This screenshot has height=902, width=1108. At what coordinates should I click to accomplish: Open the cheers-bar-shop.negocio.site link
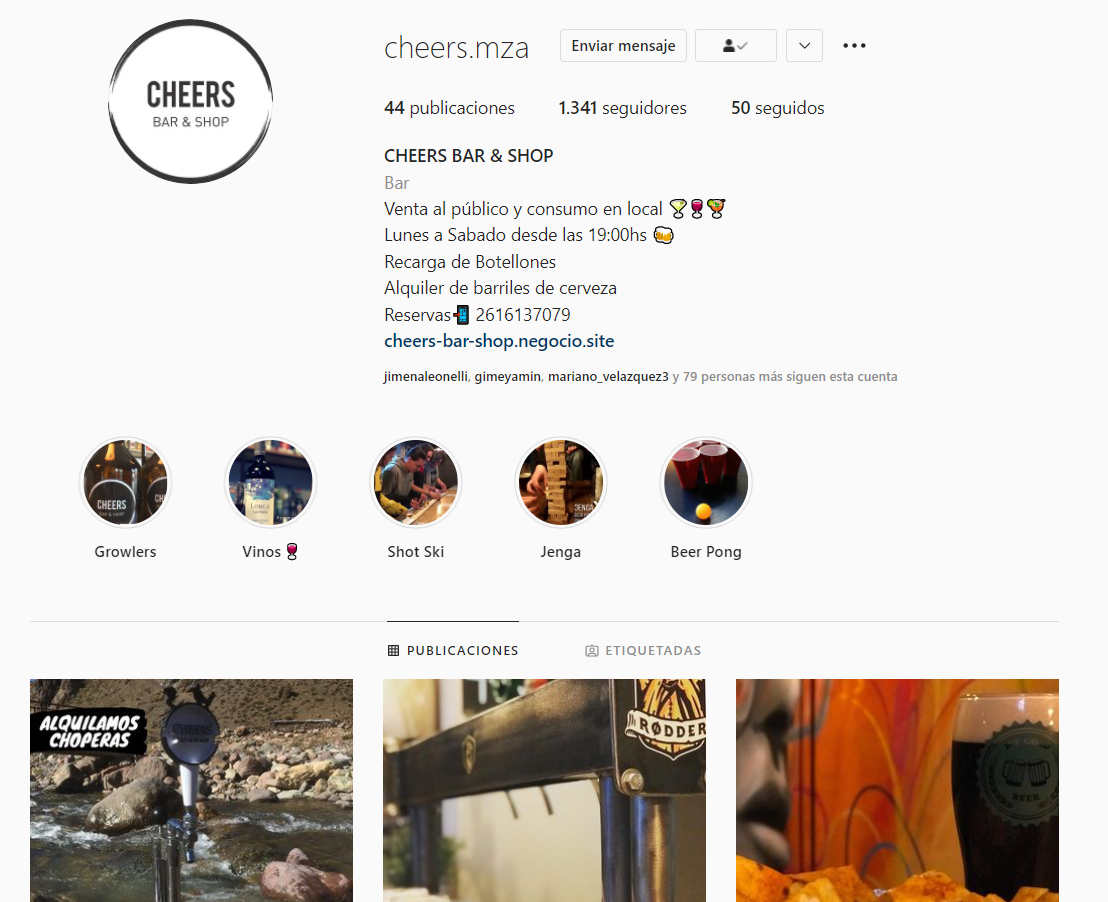point(499,341)
